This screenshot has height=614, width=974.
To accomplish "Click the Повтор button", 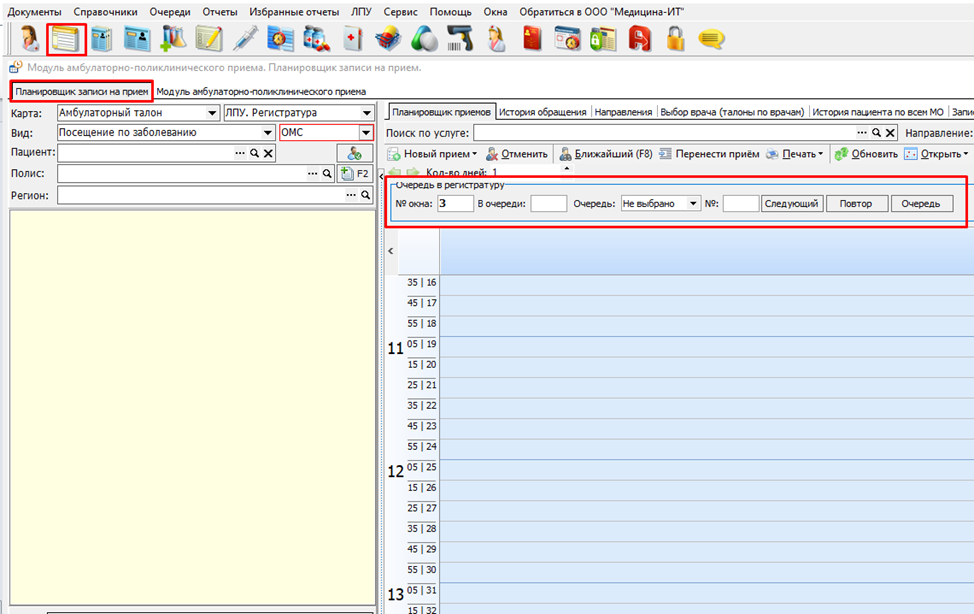I will [x=856, y=204].
